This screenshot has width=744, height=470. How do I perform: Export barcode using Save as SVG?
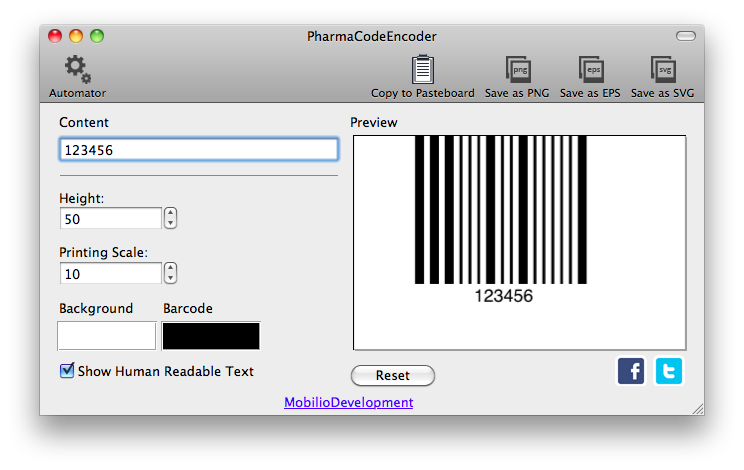664,70
